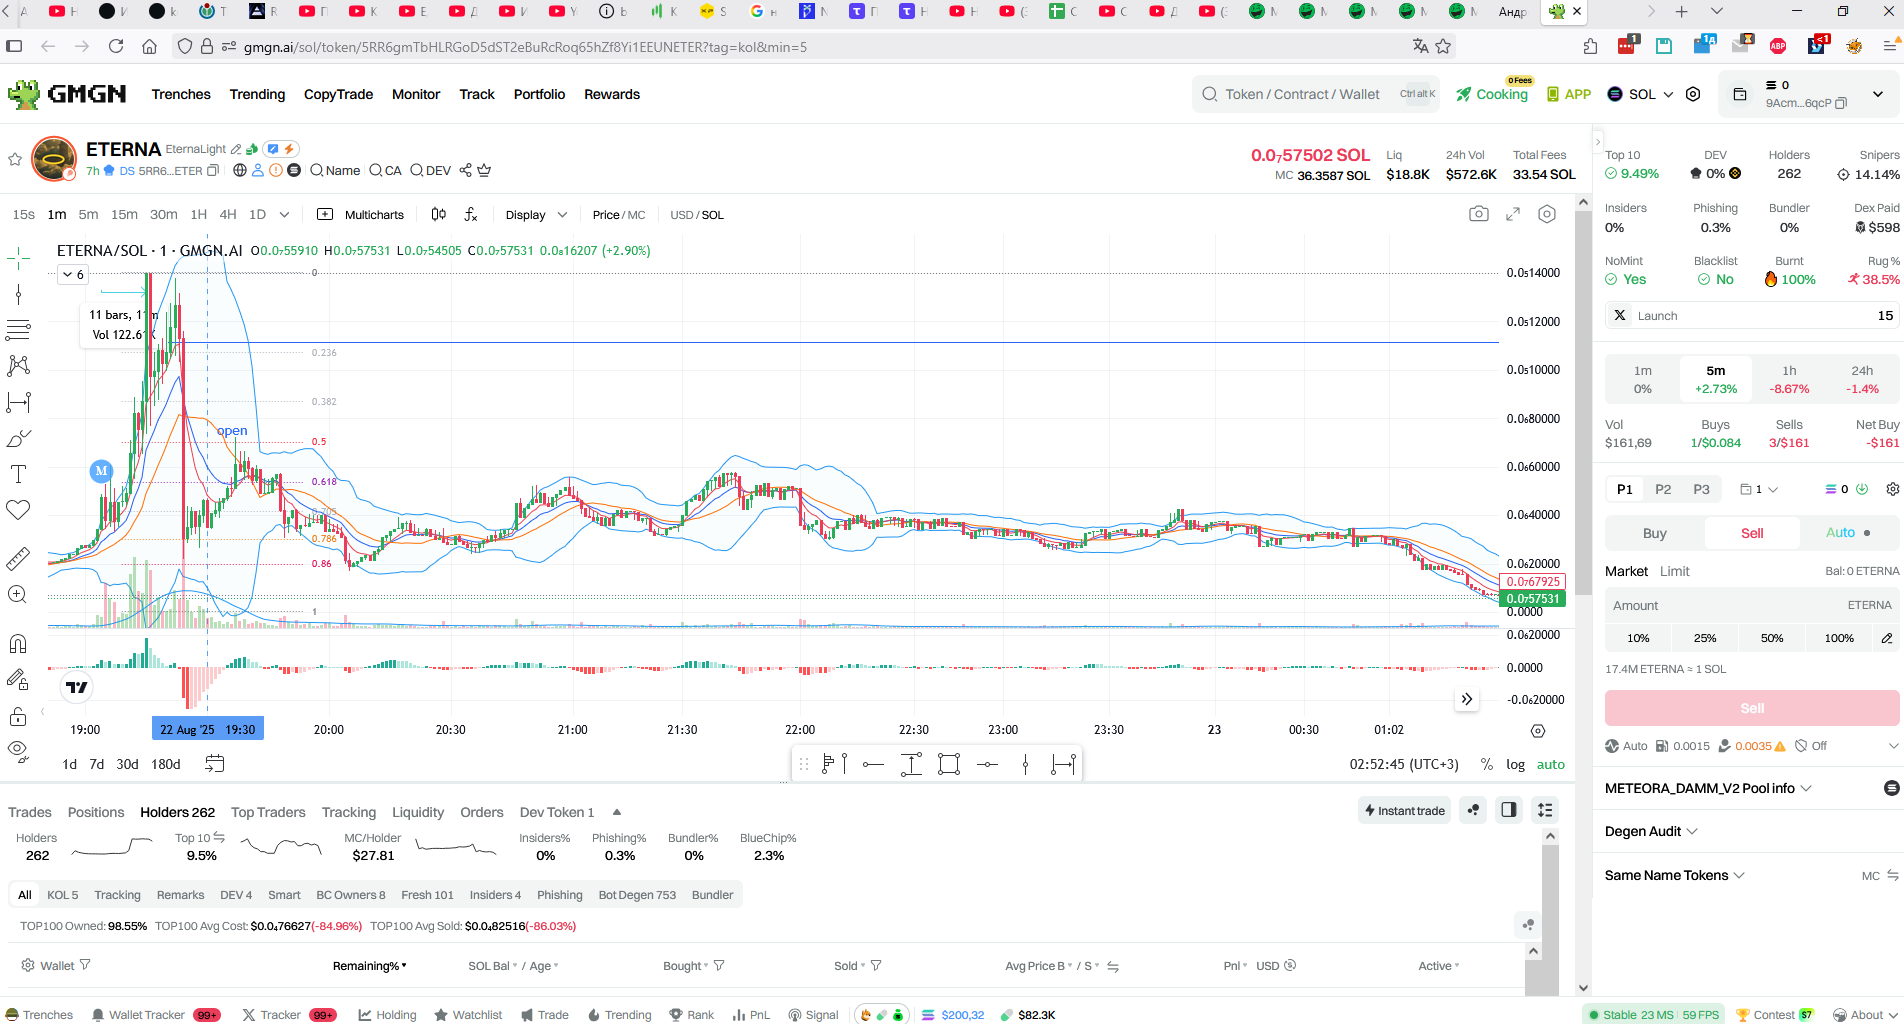Screen dimensions: 1904x1024
Task: Switch to the Top Traders tab
Action: (x=268, y=812)
